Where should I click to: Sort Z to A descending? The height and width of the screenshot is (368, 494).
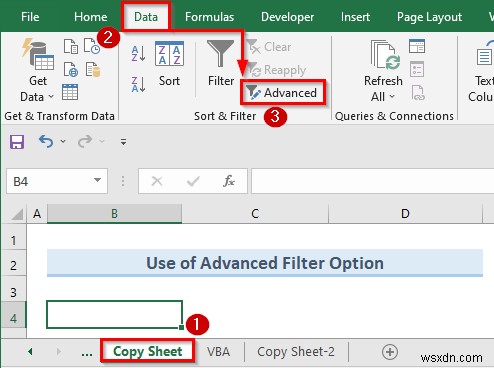(x=138, y=84)
